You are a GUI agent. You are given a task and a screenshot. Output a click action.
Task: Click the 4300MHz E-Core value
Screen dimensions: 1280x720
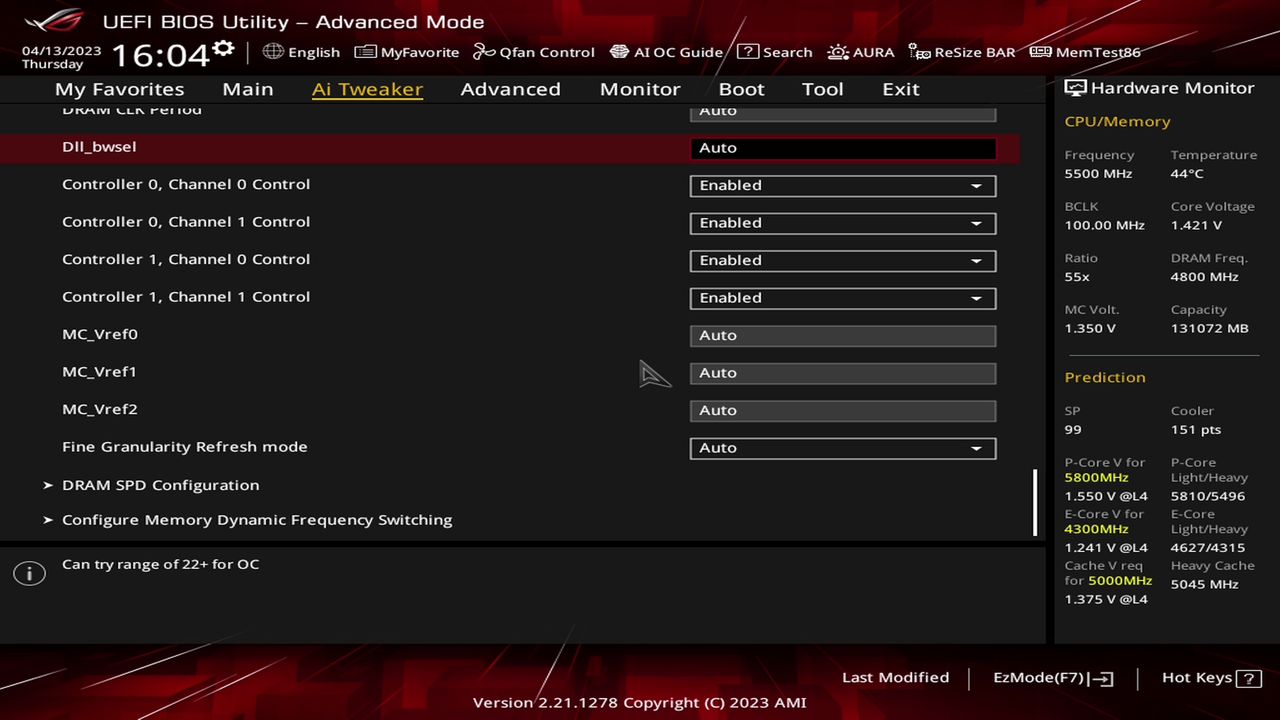tap(1096, 530)
